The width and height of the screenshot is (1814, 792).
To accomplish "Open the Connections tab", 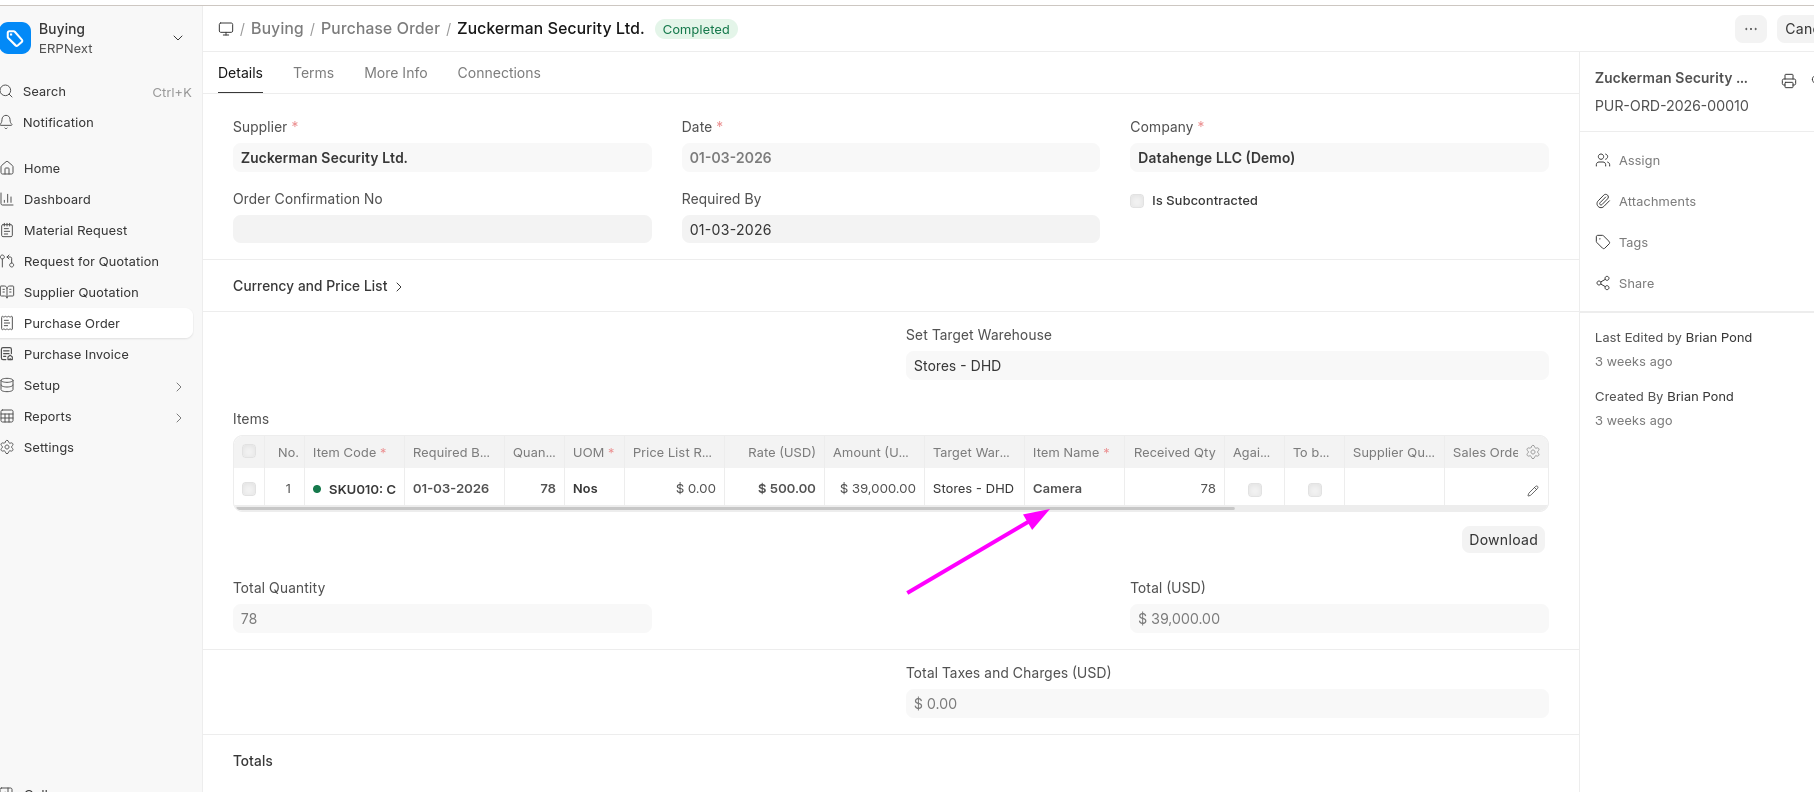I will point(498,73).
